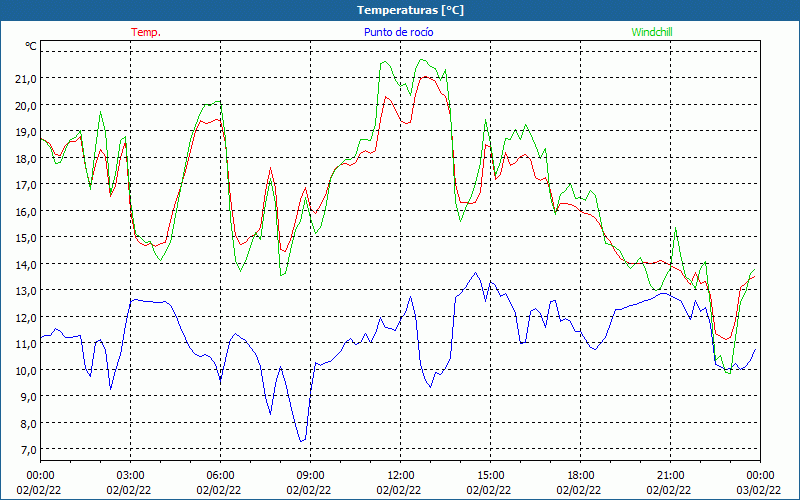Click the 9,0 y-axis value

(28, 396)
